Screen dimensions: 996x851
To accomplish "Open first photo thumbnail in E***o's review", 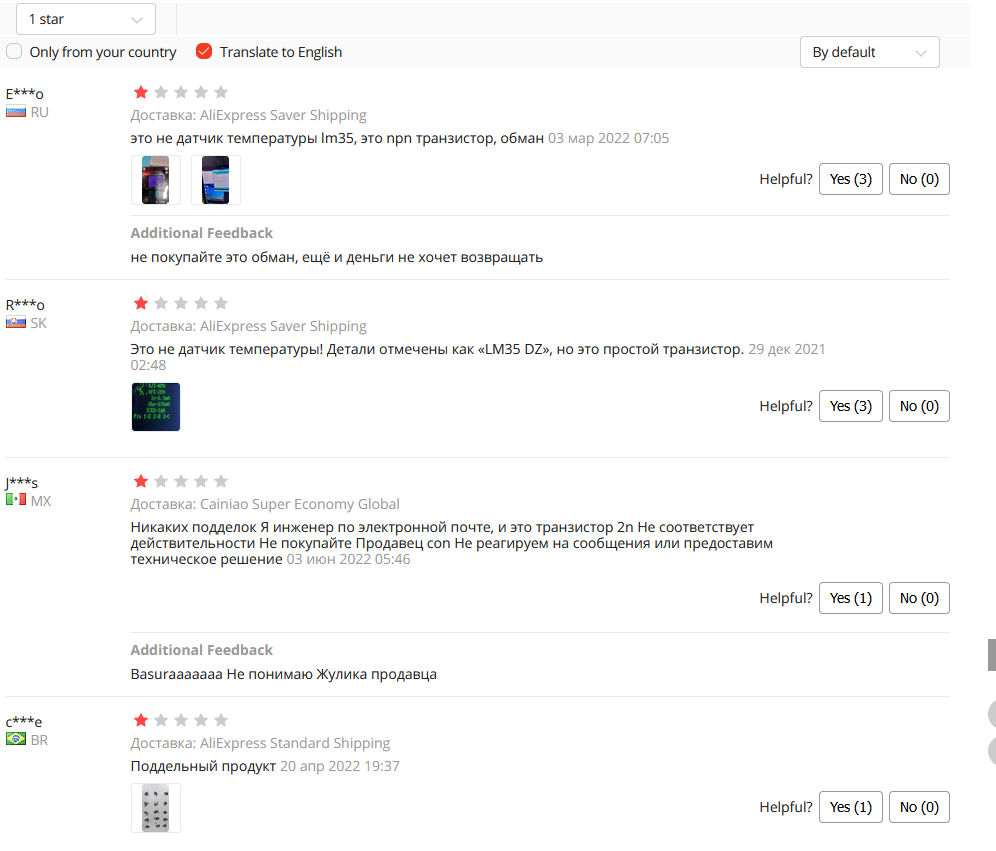I will [x=156, y=180].
